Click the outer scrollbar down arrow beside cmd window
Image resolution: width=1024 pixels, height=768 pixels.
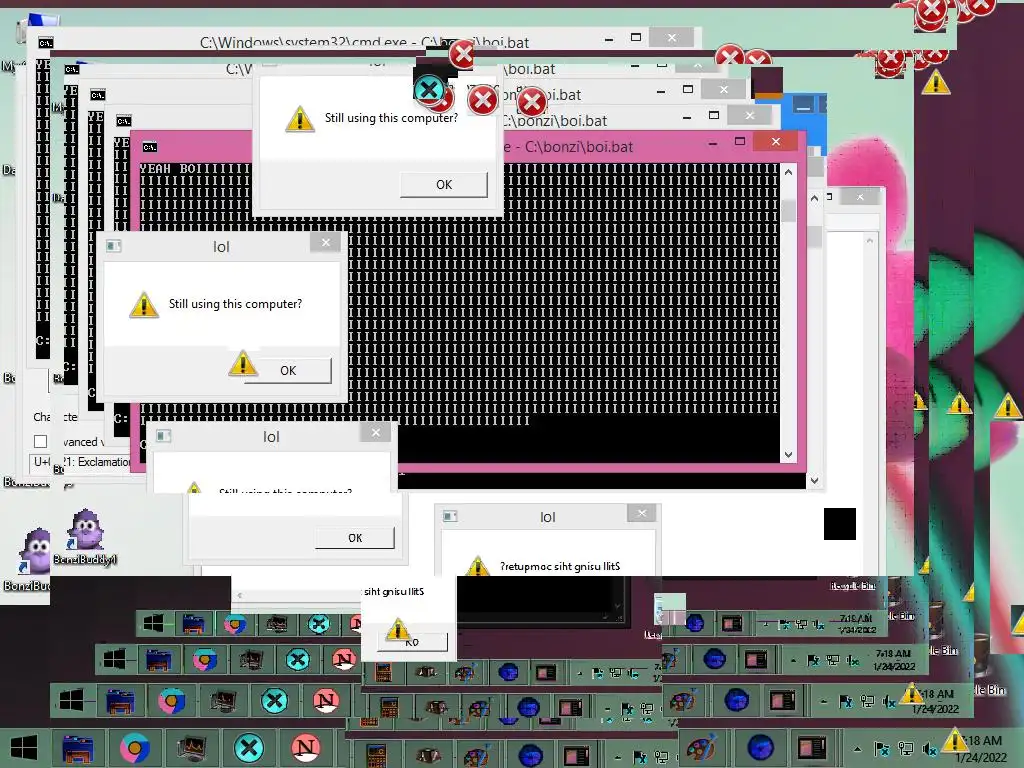click(814, 481)
